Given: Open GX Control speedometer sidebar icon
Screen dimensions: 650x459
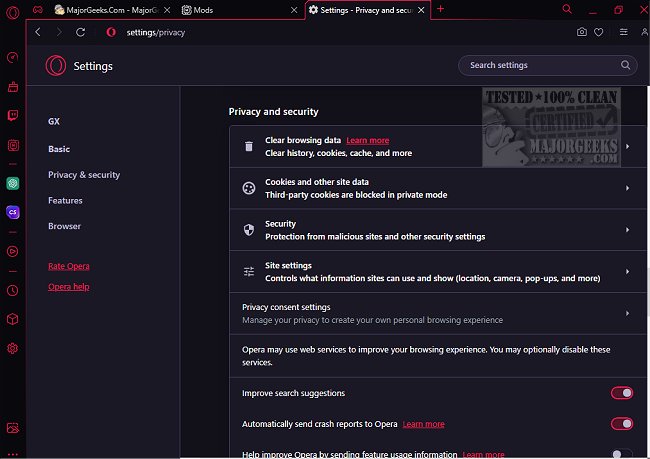Looking at the screenshot, I should click(x=13, y=57).
